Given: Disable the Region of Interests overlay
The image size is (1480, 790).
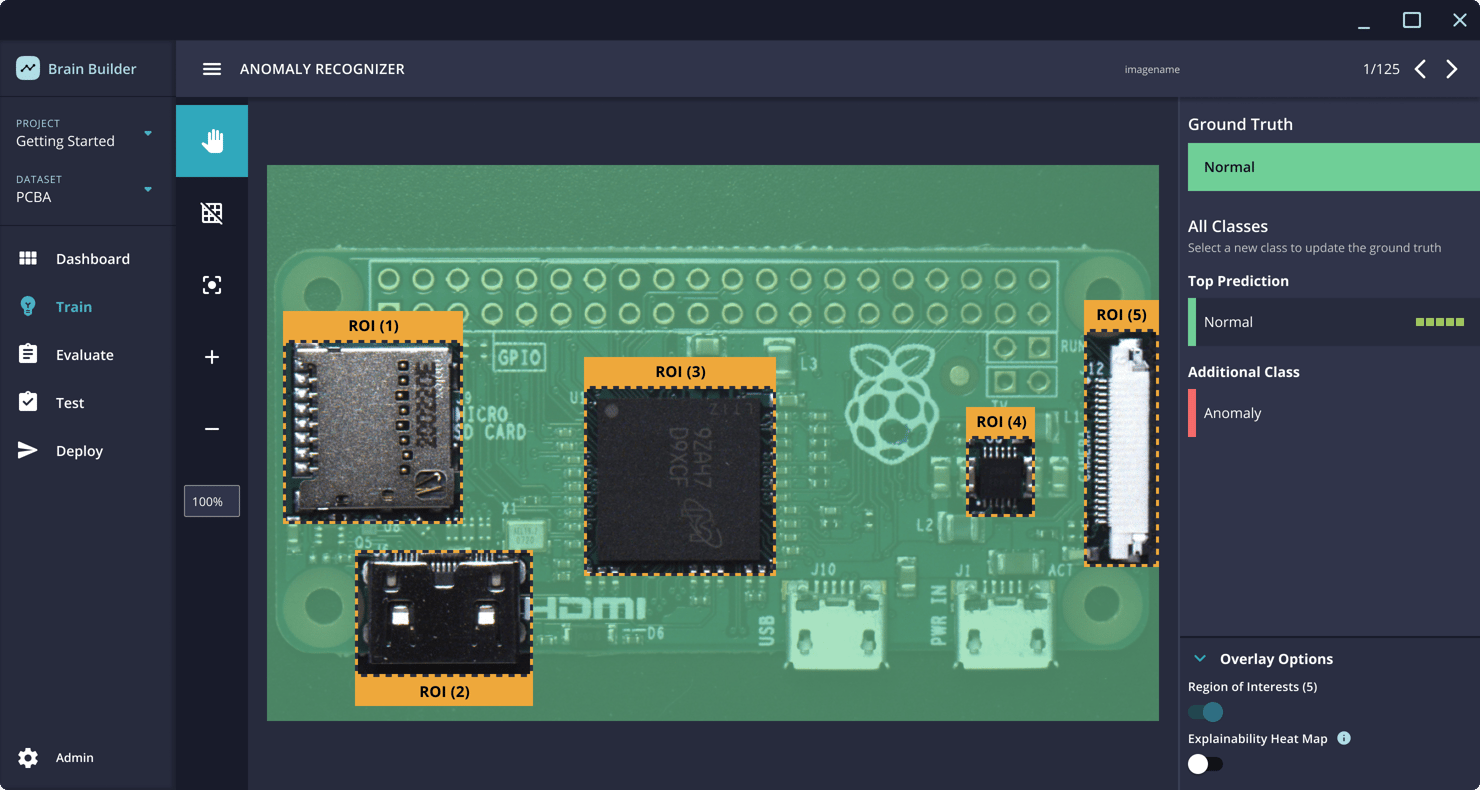Looking at the screenshot, I should (x=1205, y=712).
